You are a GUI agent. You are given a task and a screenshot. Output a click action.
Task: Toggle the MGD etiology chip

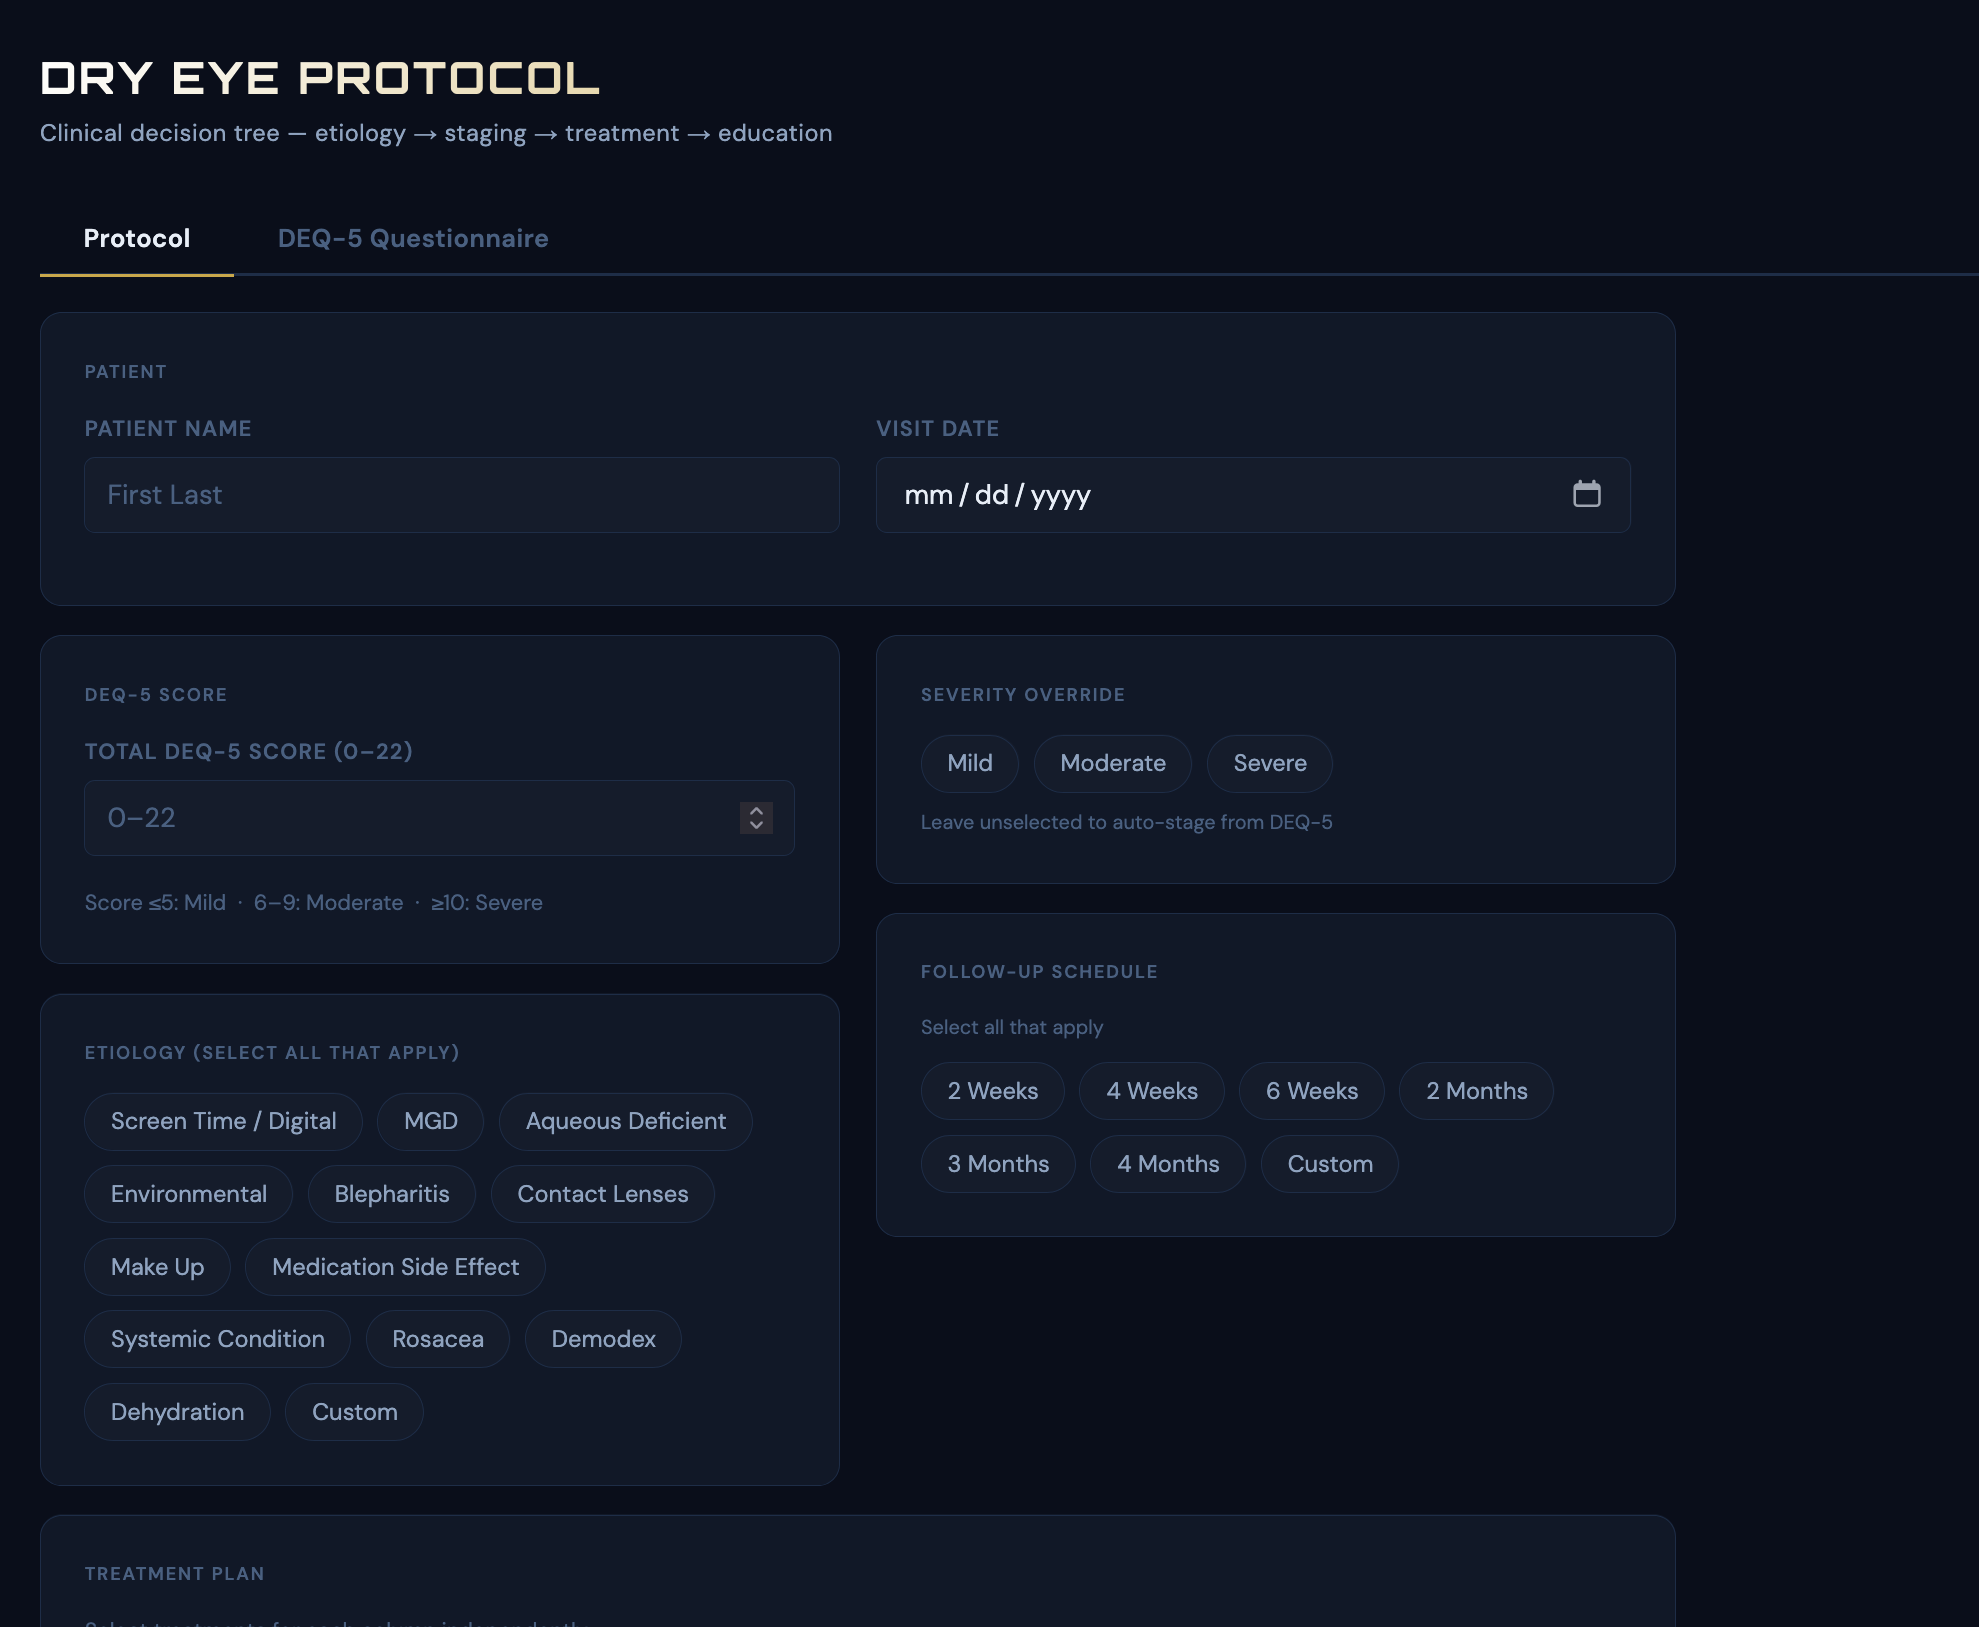(x=431, y=1121)
